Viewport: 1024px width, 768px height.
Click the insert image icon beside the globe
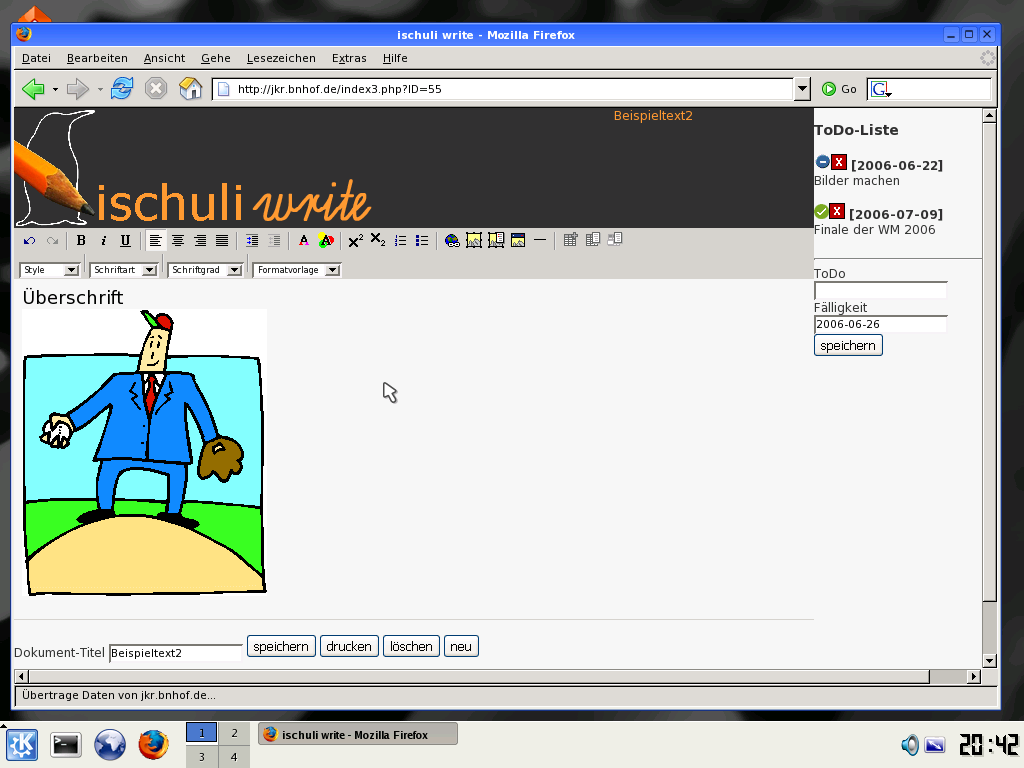tap(473, 240)
